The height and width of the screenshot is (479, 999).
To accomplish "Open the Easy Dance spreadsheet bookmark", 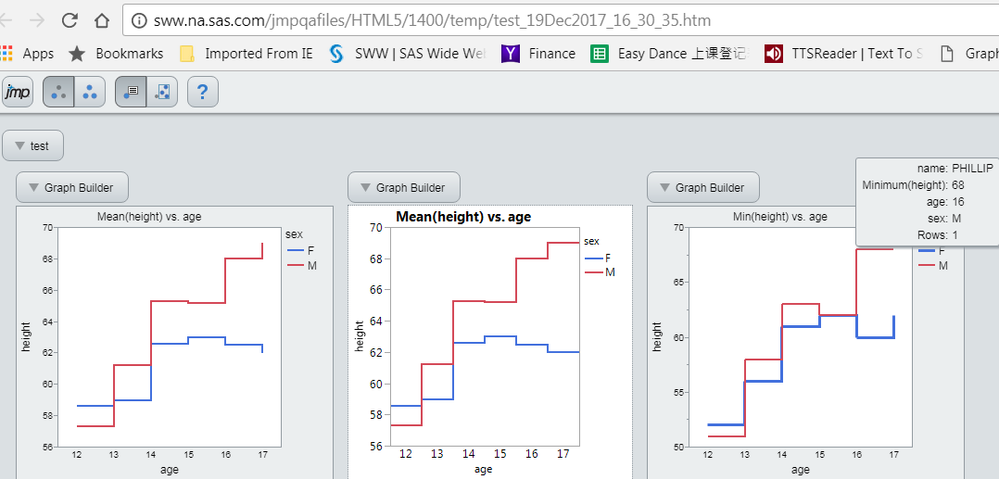I will point(669,54).
